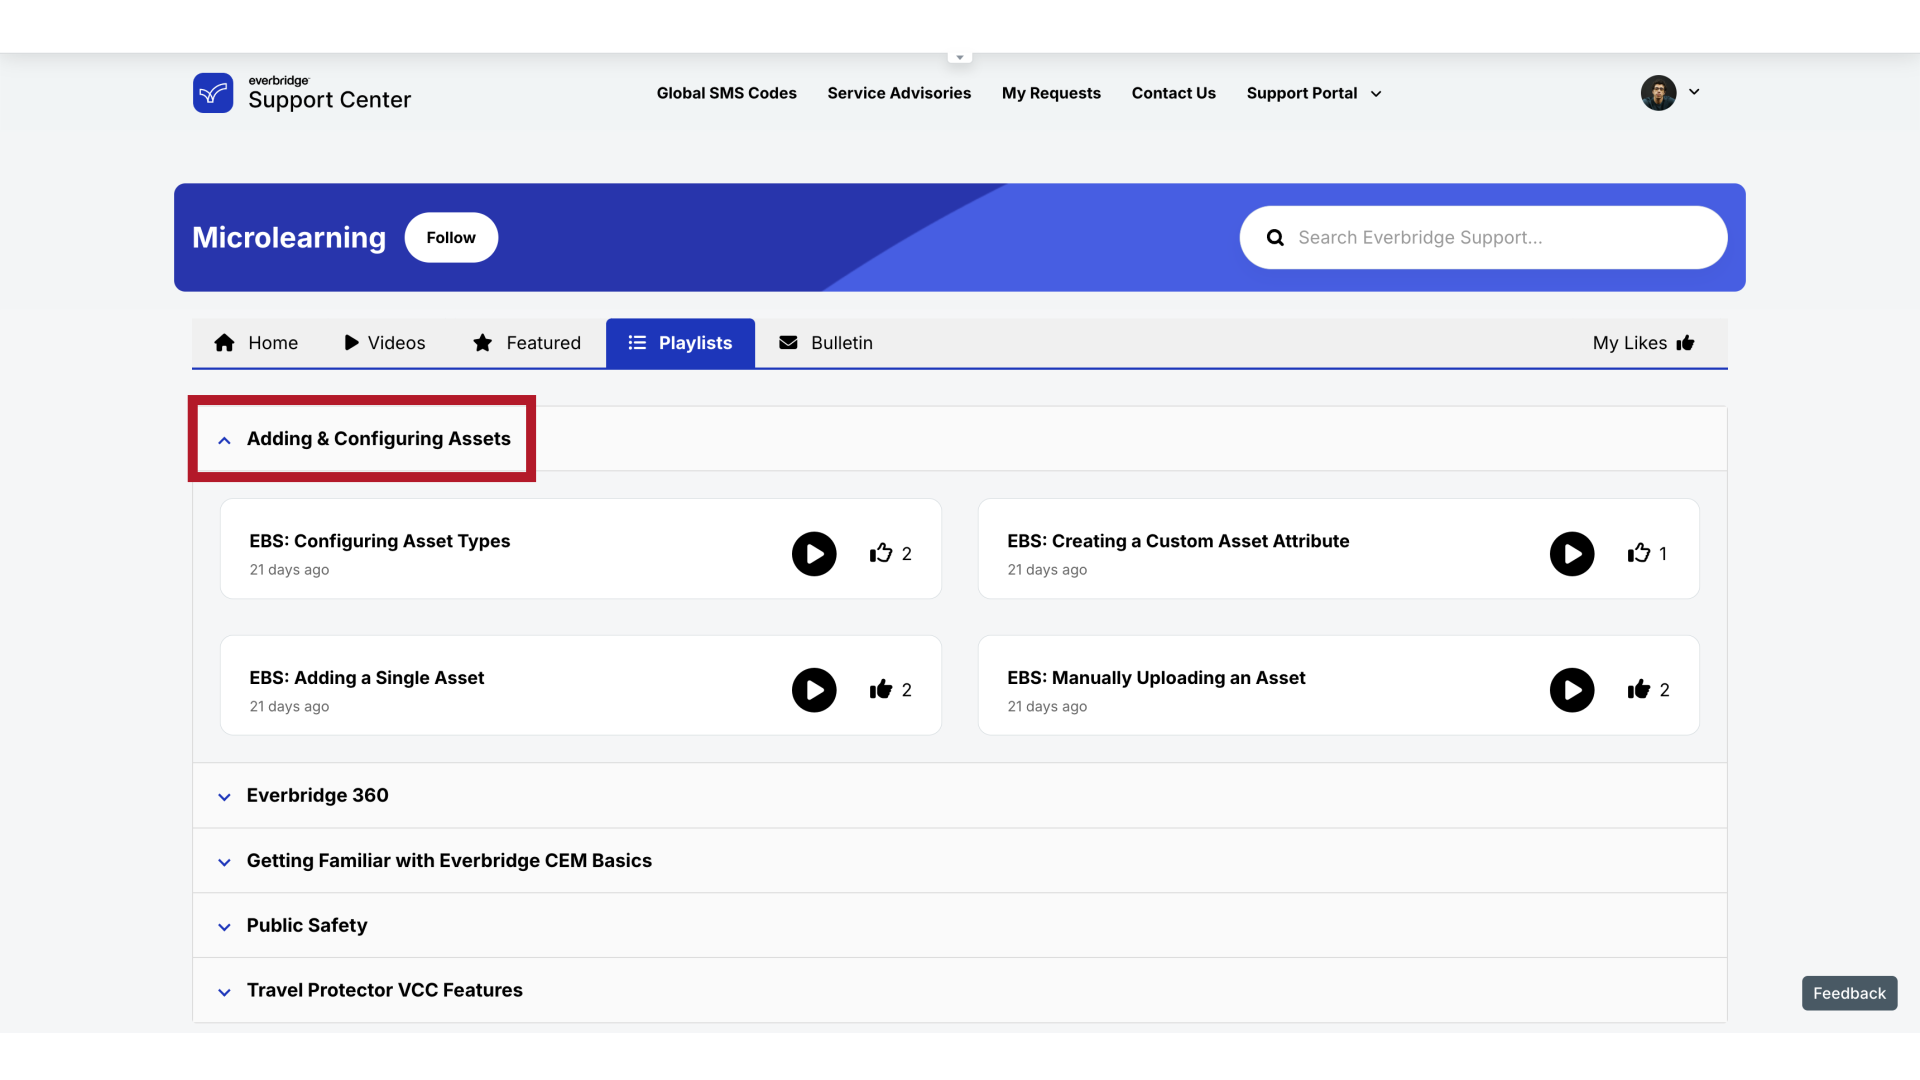Open My Likes

[x=1644, y=343]
